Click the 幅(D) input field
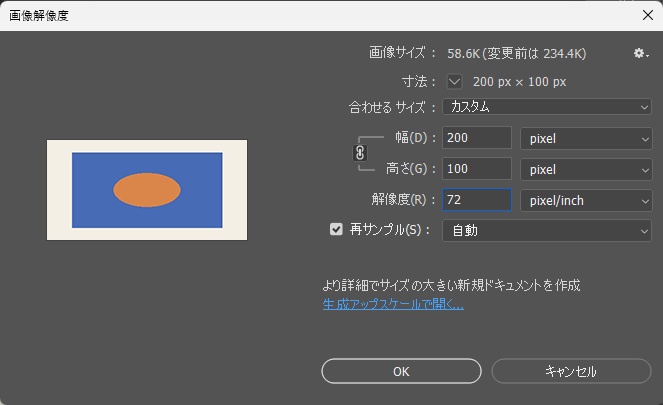Image resolution: width=663 pixels, height=405 pixels. (x=477, y=138)
